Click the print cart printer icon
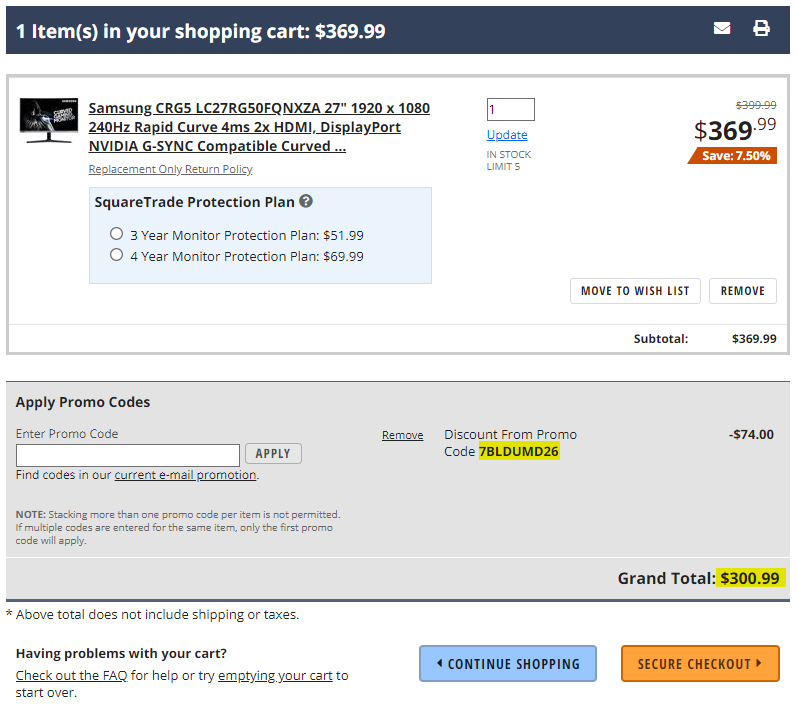The height and width of the screenshot is (716, 797). 761,28
